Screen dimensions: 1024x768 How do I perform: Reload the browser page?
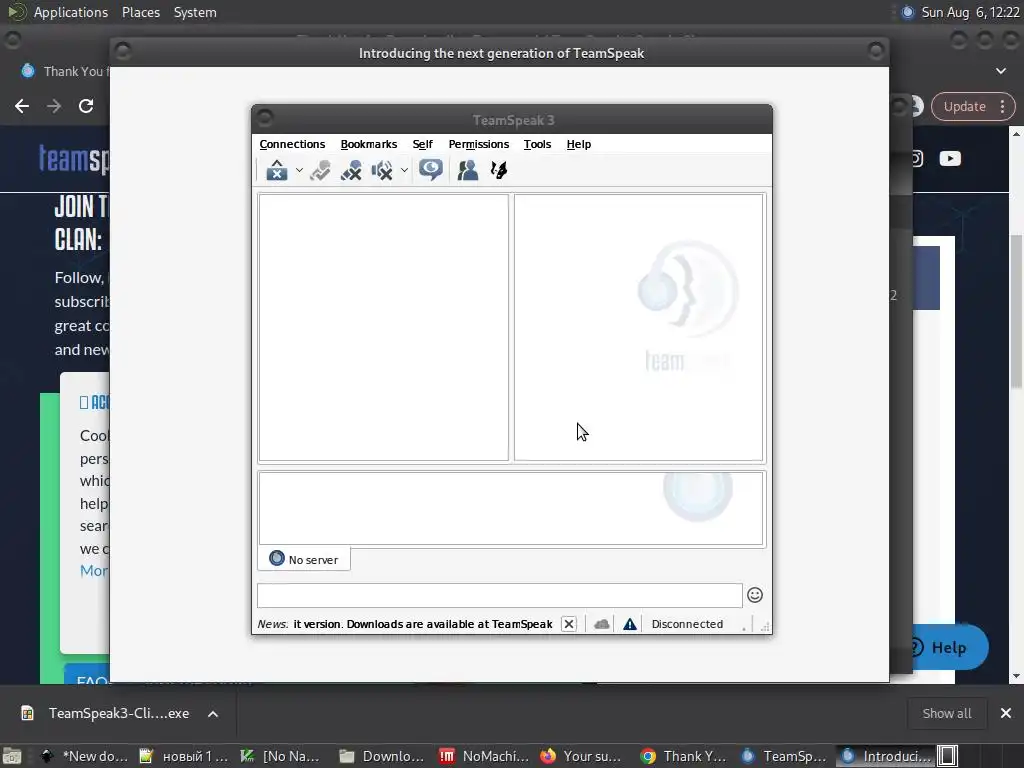tap(86, 106)
